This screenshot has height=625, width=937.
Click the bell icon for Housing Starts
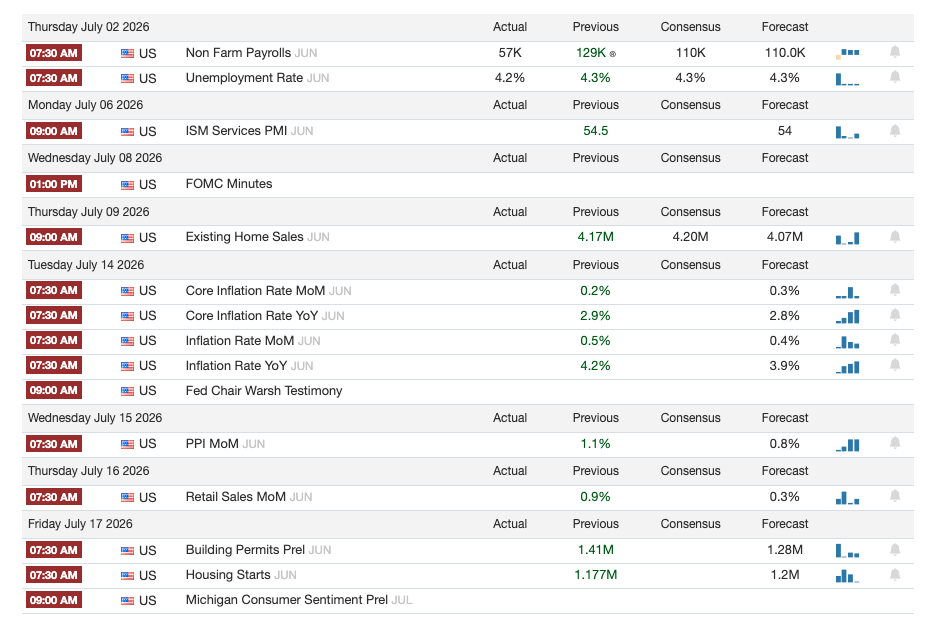[x=895, y=575]
